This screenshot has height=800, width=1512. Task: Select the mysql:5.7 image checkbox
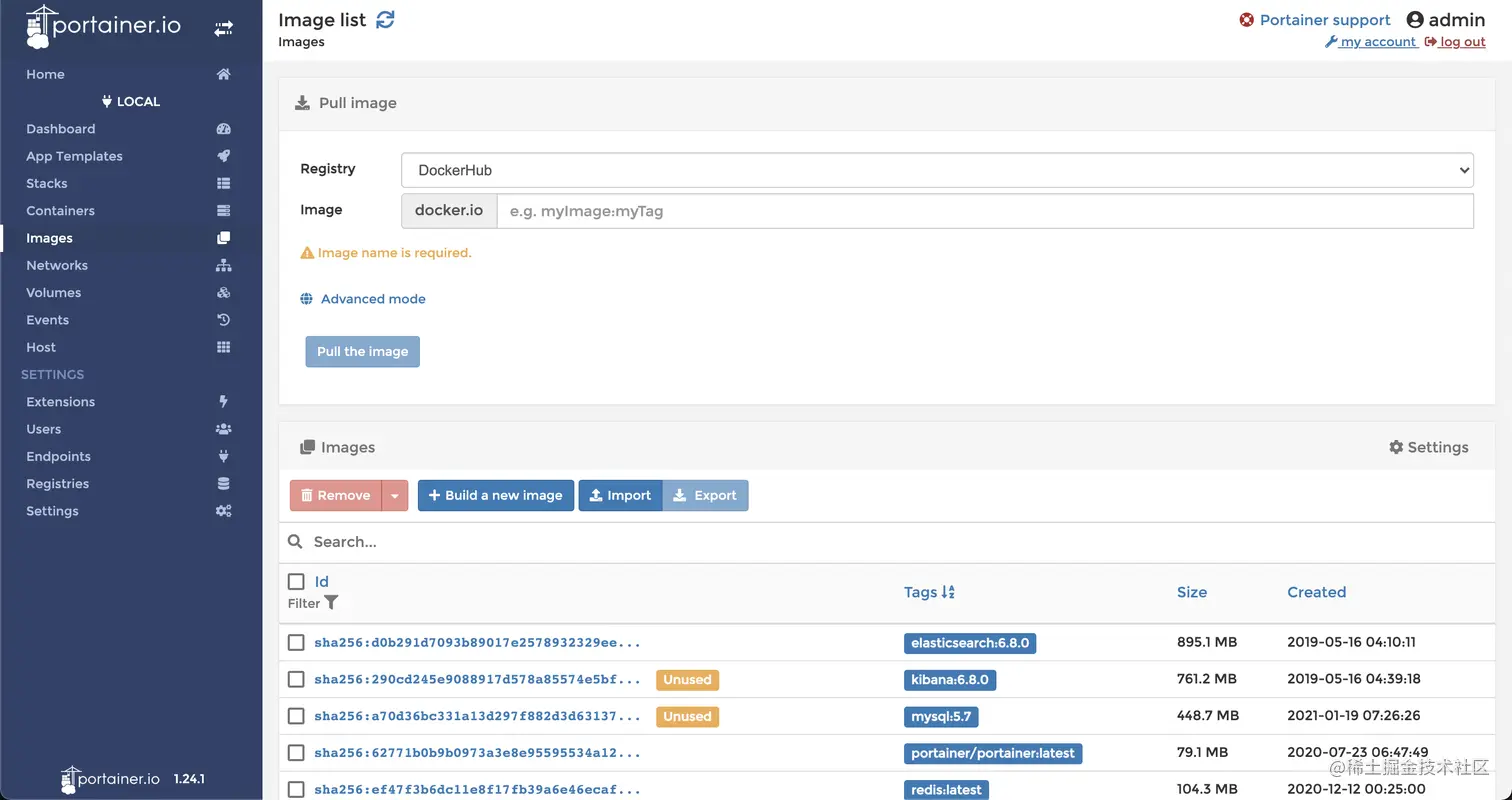coord(296,716)
